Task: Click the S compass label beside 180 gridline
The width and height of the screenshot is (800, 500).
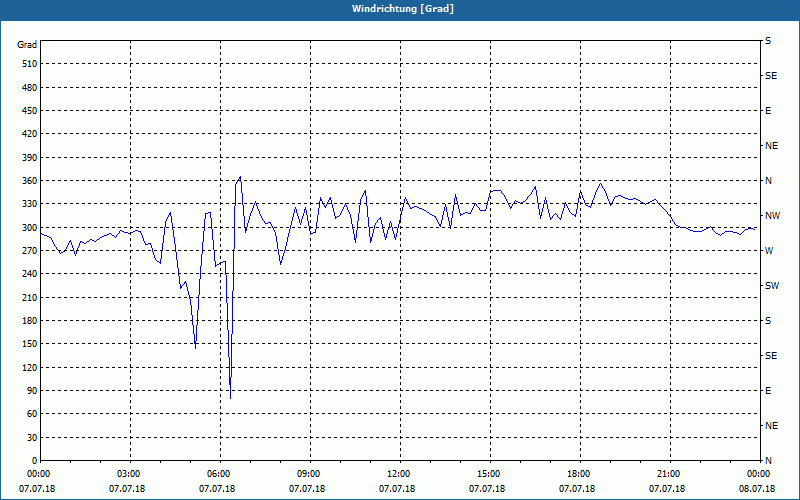Action: (768, 321)
